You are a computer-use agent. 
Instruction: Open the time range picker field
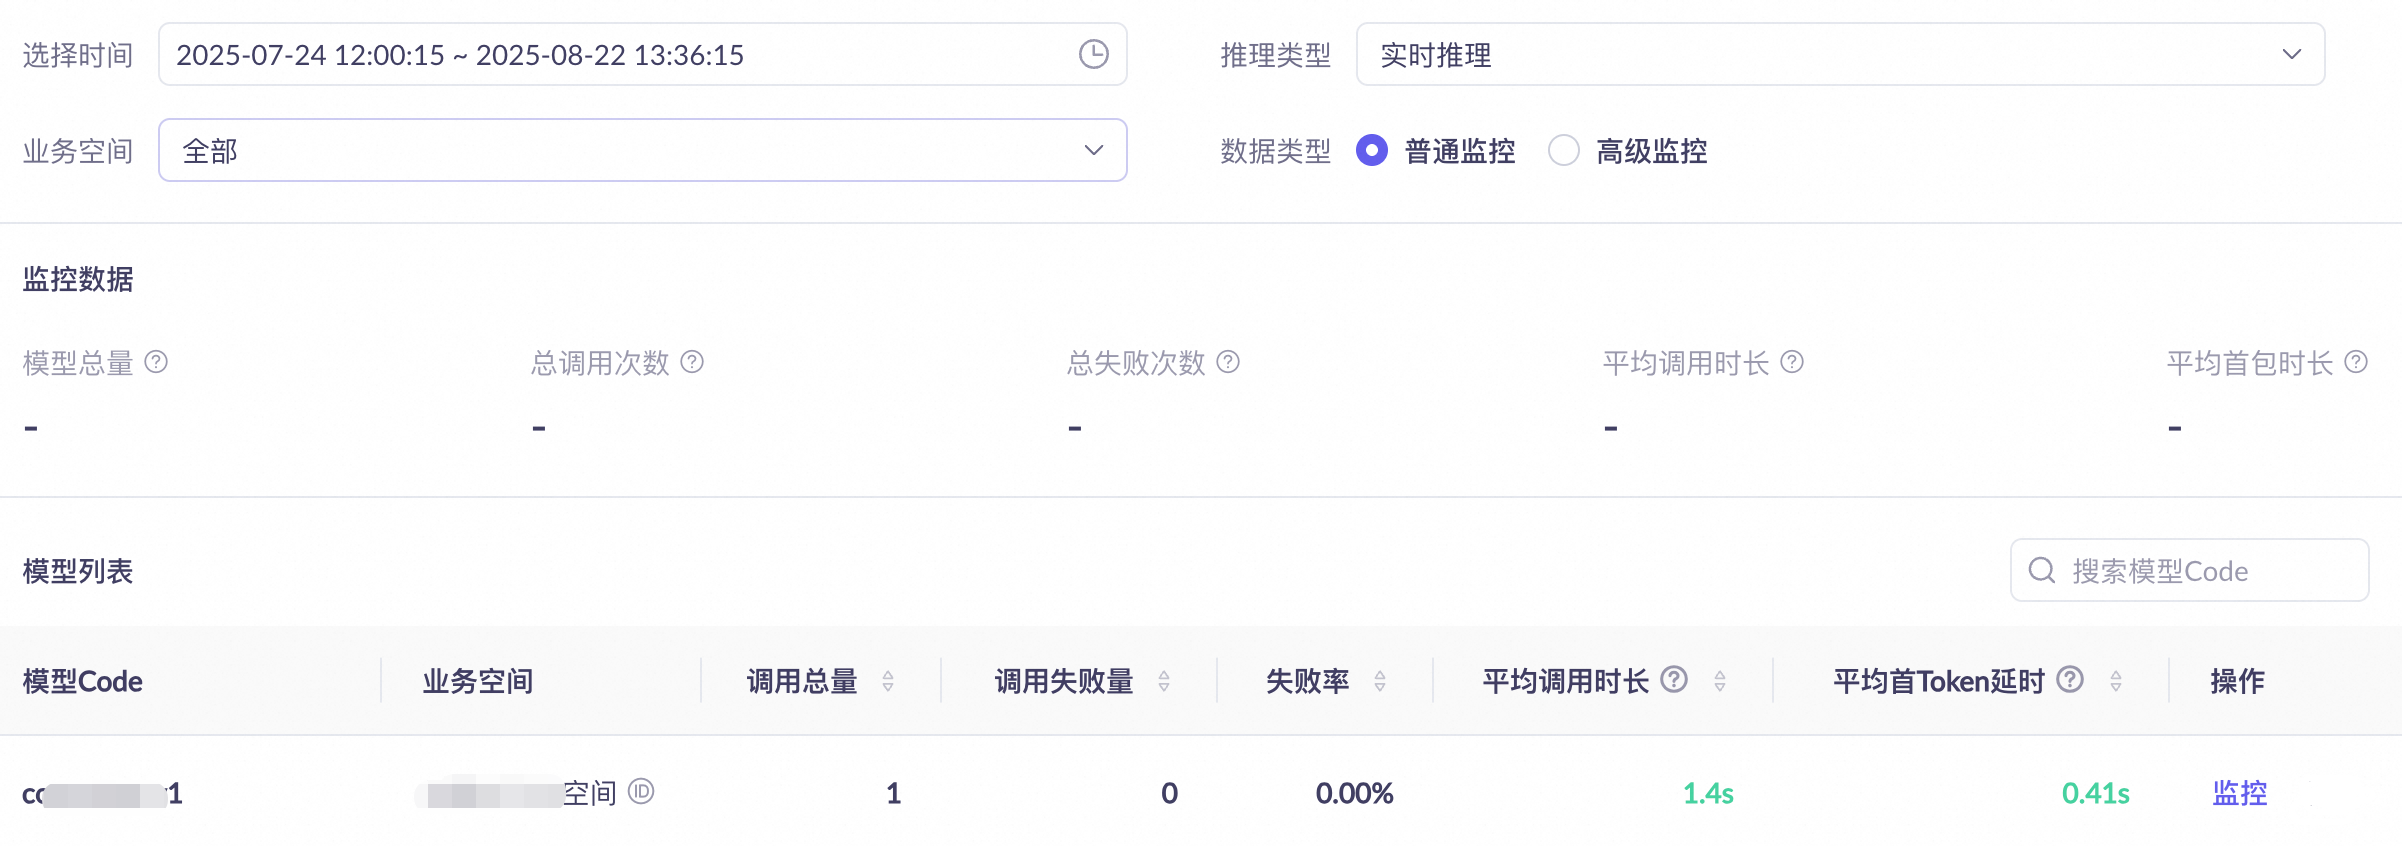pyautogui.click(x=643, y=54)
